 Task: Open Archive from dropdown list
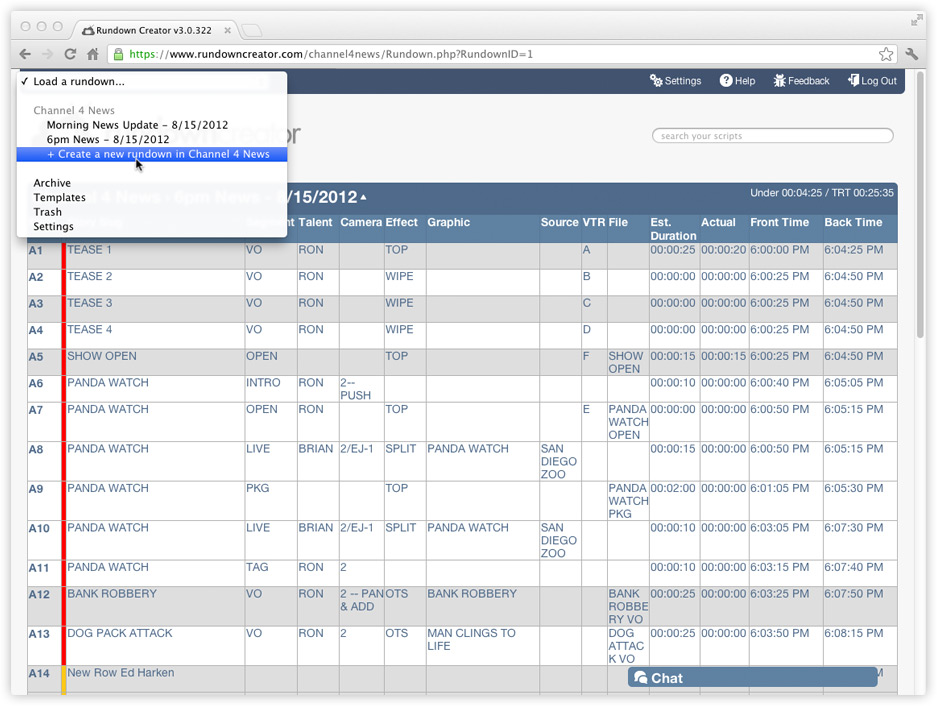point(52,183)
